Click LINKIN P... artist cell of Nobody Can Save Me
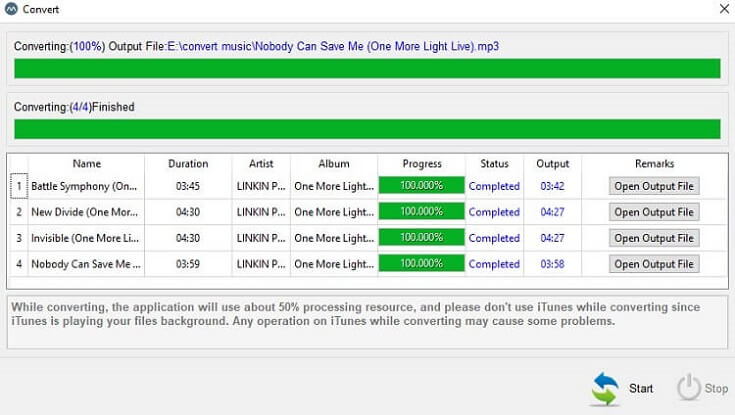The image size is (735, 415). click(261, 264)
